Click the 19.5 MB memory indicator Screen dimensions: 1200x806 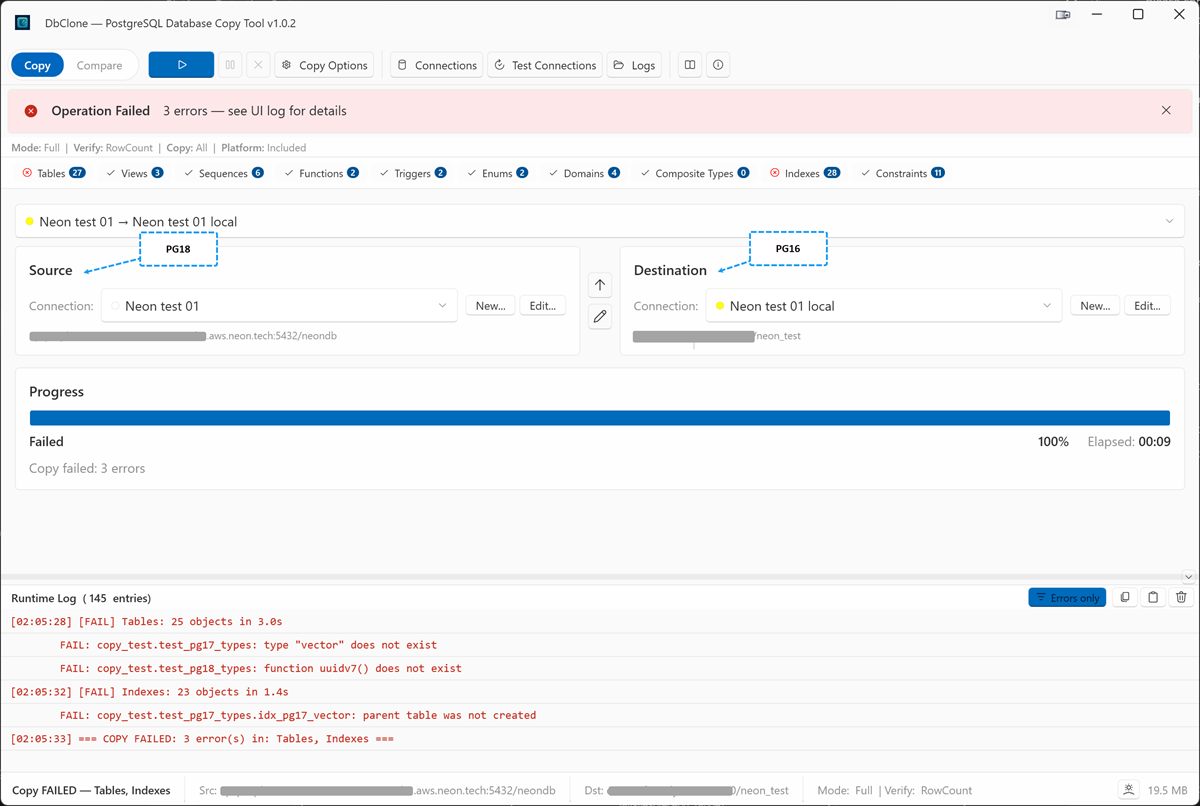pyautogui.click(x=1168, y=790)
